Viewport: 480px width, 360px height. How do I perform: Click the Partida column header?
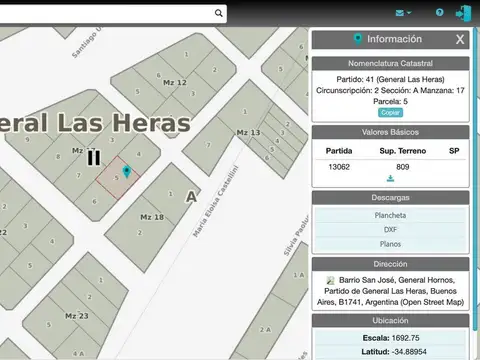coord(339,151)
